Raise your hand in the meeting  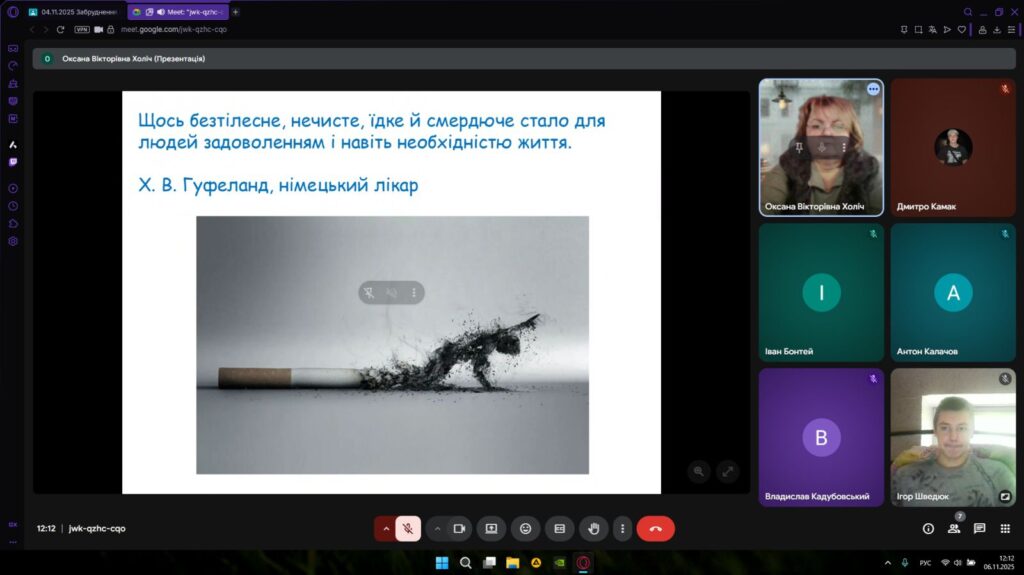593,528
